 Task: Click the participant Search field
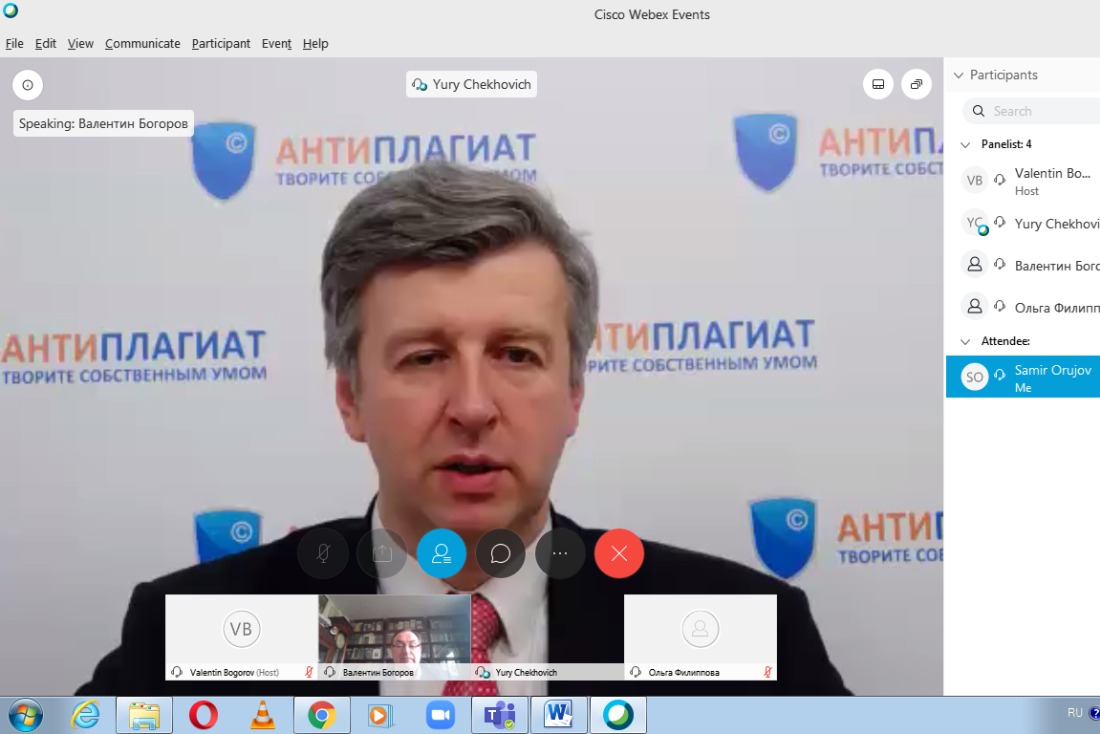coord(1040,111)
